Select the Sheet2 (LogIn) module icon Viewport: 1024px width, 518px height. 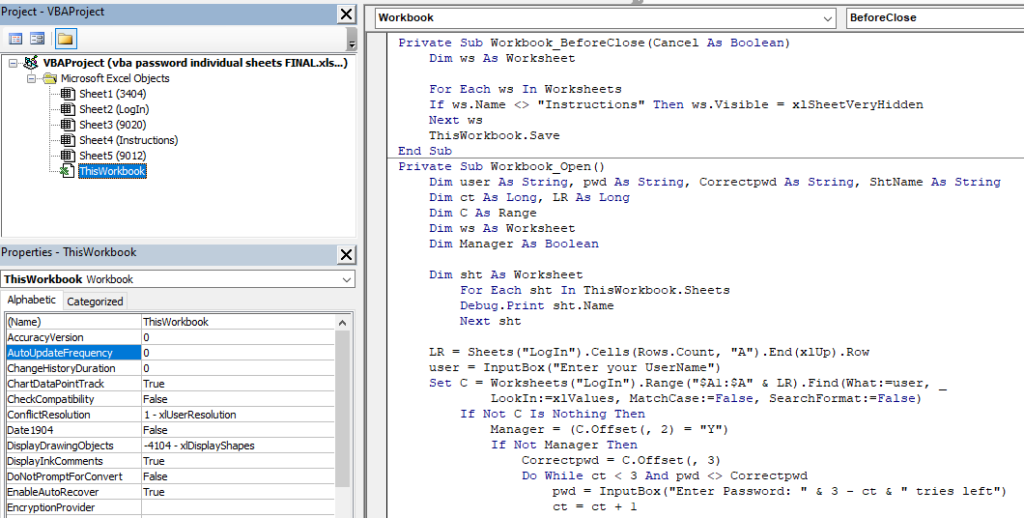[68, 110]
